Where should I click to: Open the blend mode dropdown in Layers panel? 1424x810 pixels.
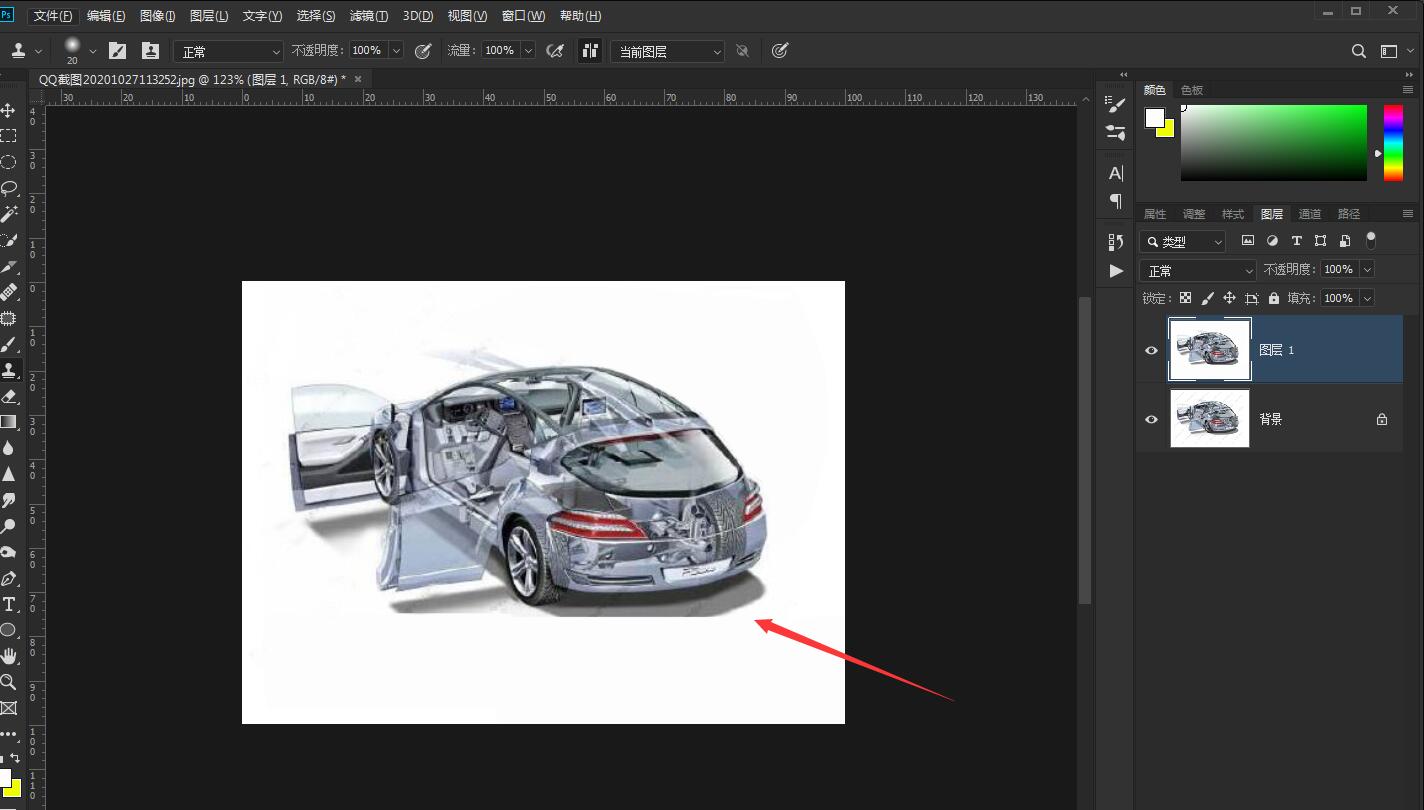point(1197,271)
